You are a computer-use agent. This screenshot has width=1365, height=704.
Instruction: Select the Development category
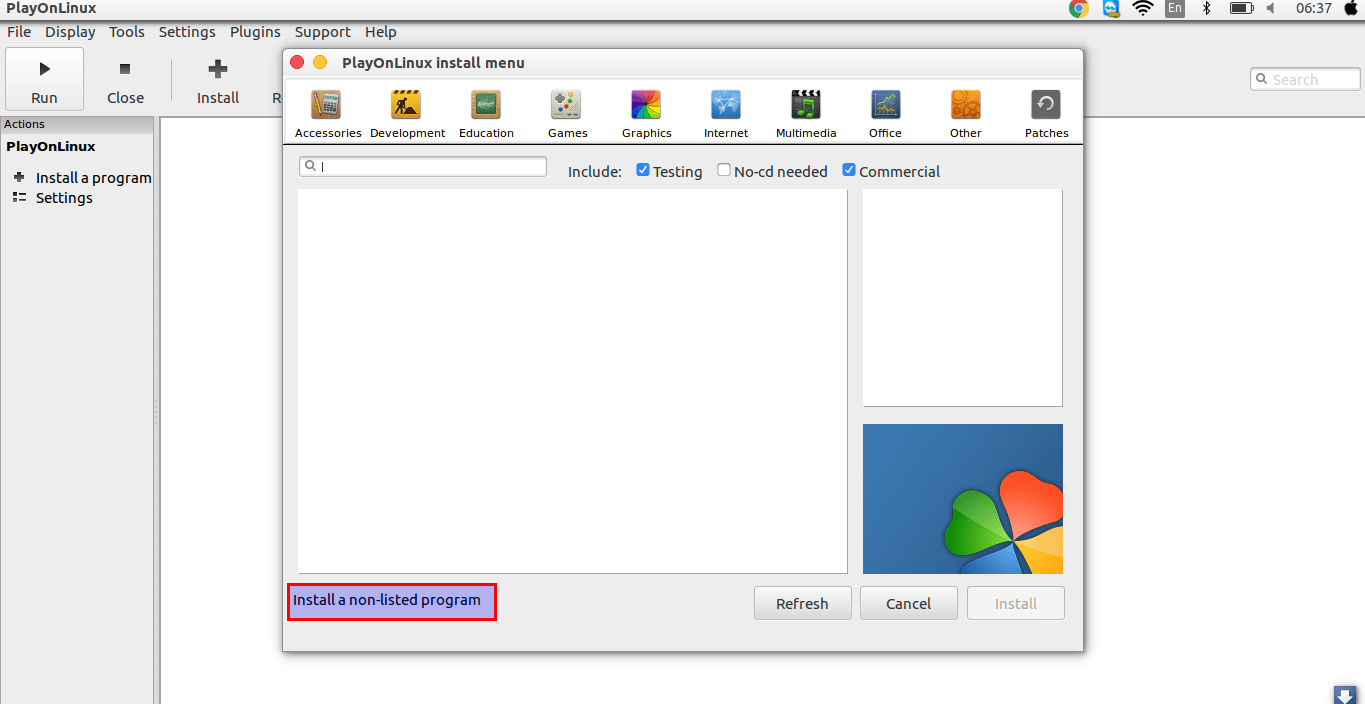[x=407, y=110]
